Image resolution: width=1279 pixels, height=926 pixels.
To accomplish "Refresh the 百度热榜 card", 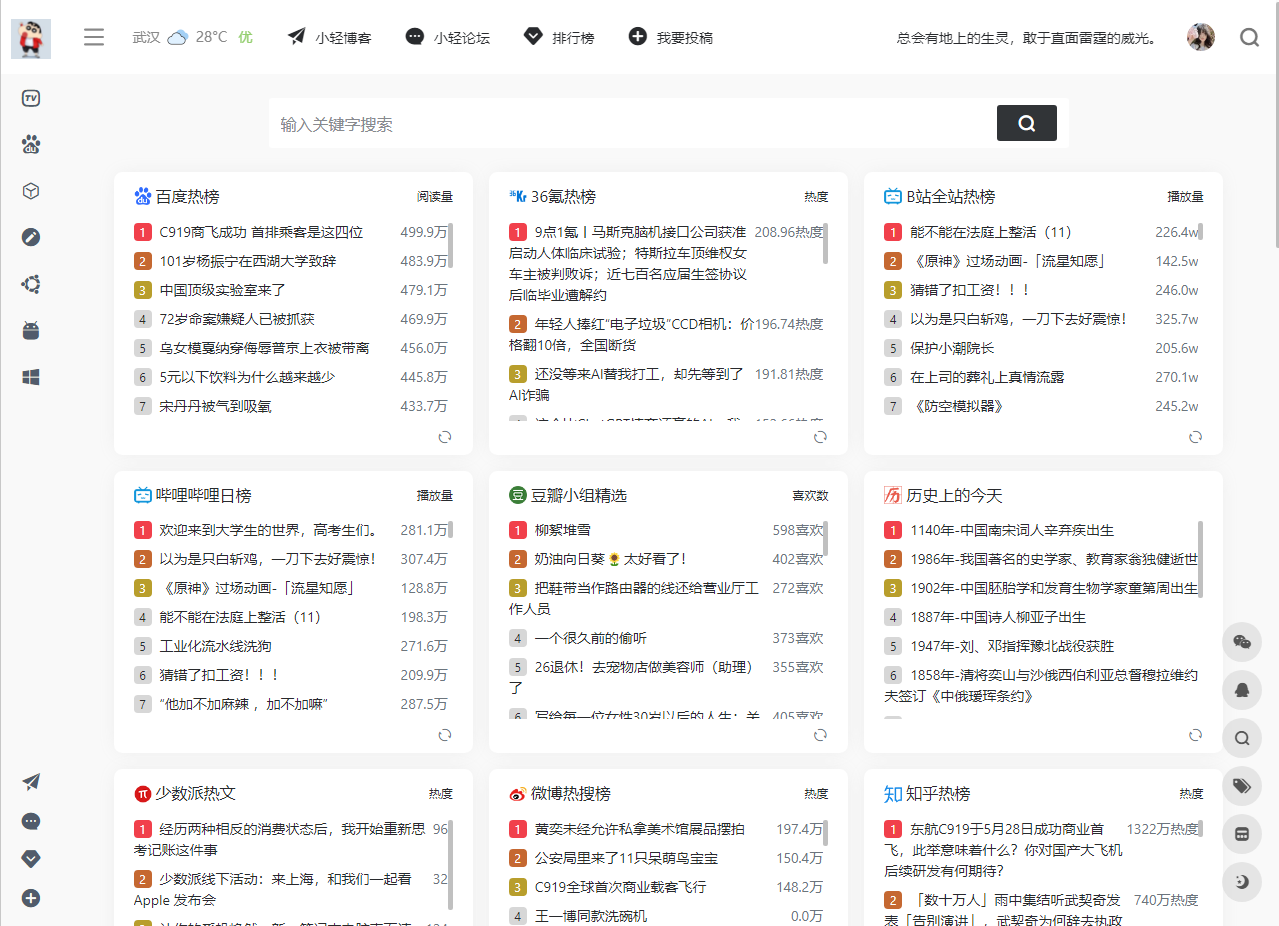I will click(x=445, y=437).
